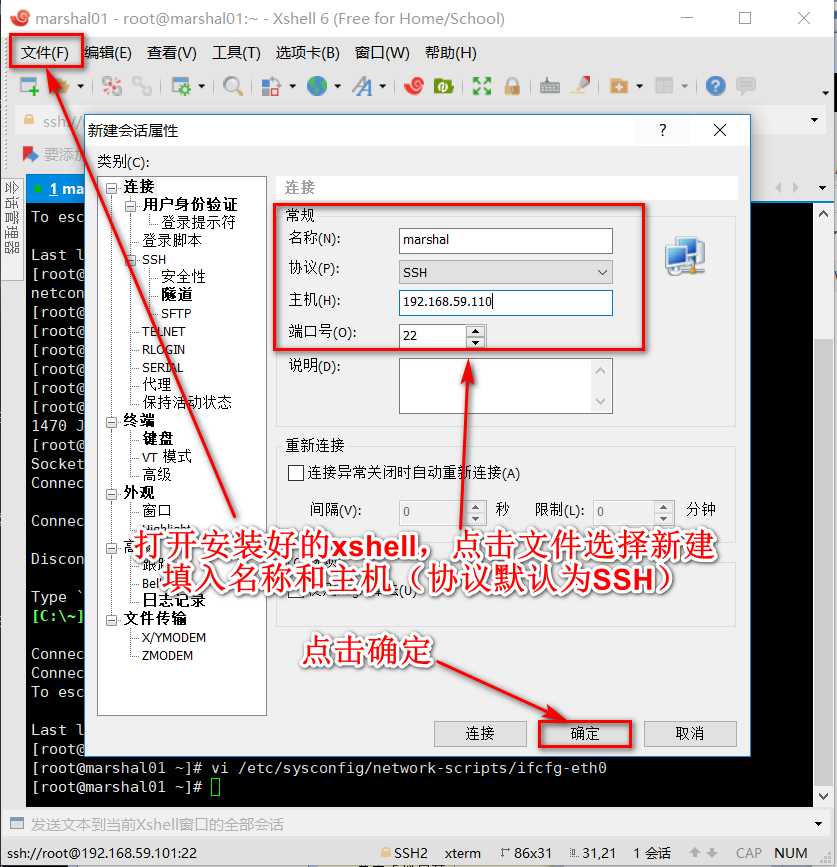Image resolution: width=837 pixels, height=867 pixels.
Task: Click the status bar down arrow icon
Action: (713, 852)
